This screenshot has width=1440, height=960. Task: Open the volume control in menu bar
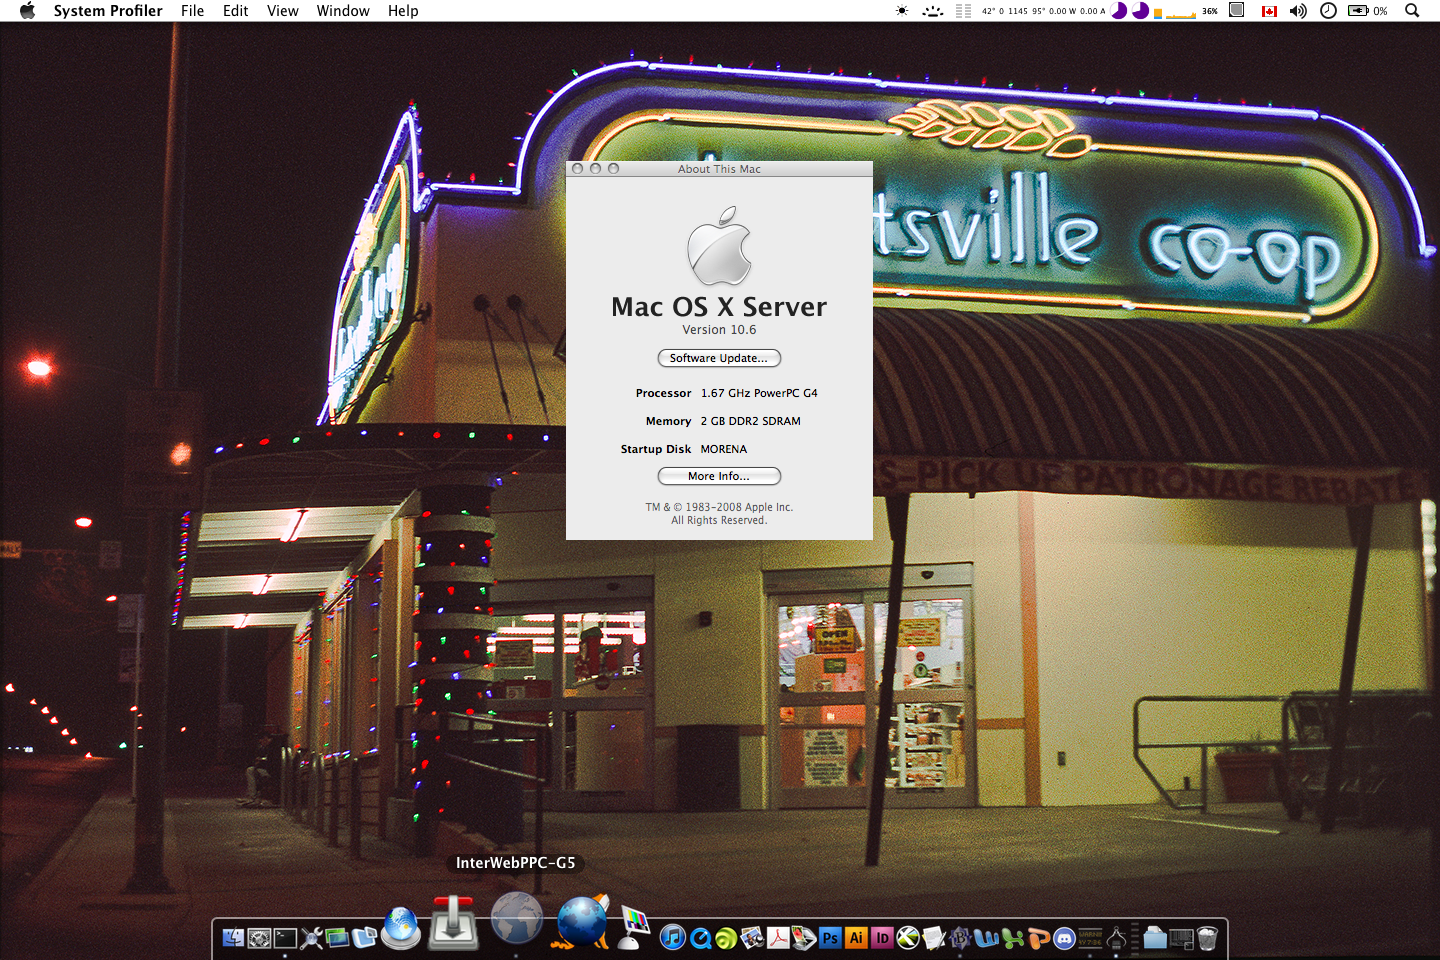click(x=1298, y=11)
